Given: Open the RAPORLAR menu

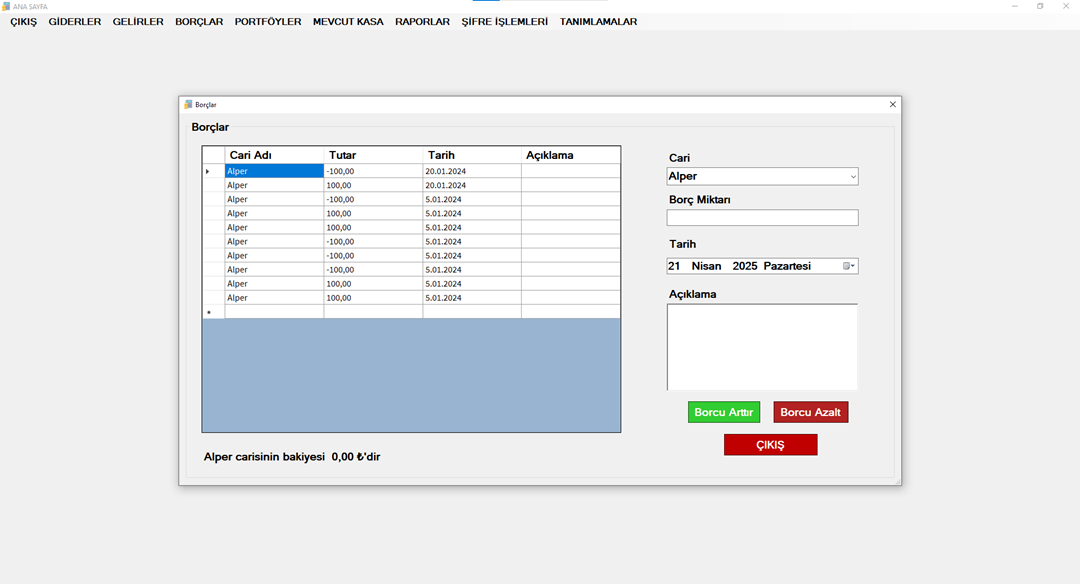Looking at the screenshot, I should (422, 21).
